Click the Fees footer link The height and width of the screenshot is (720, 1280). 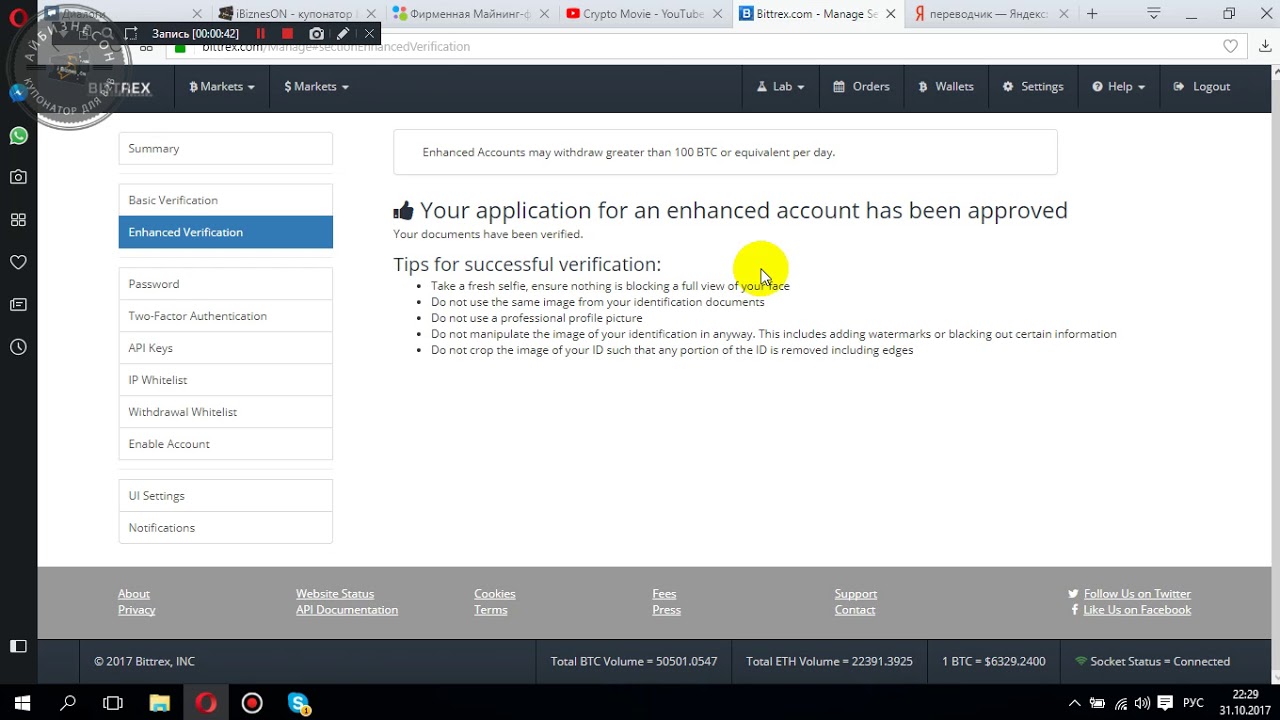pos(664,594)
